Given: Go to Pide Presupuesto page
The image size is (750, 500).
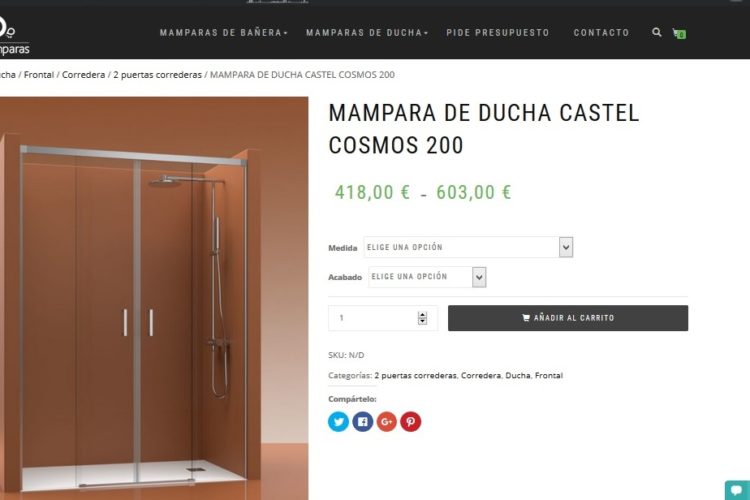Looking at the screenshot, I should [x=498, y=33].
